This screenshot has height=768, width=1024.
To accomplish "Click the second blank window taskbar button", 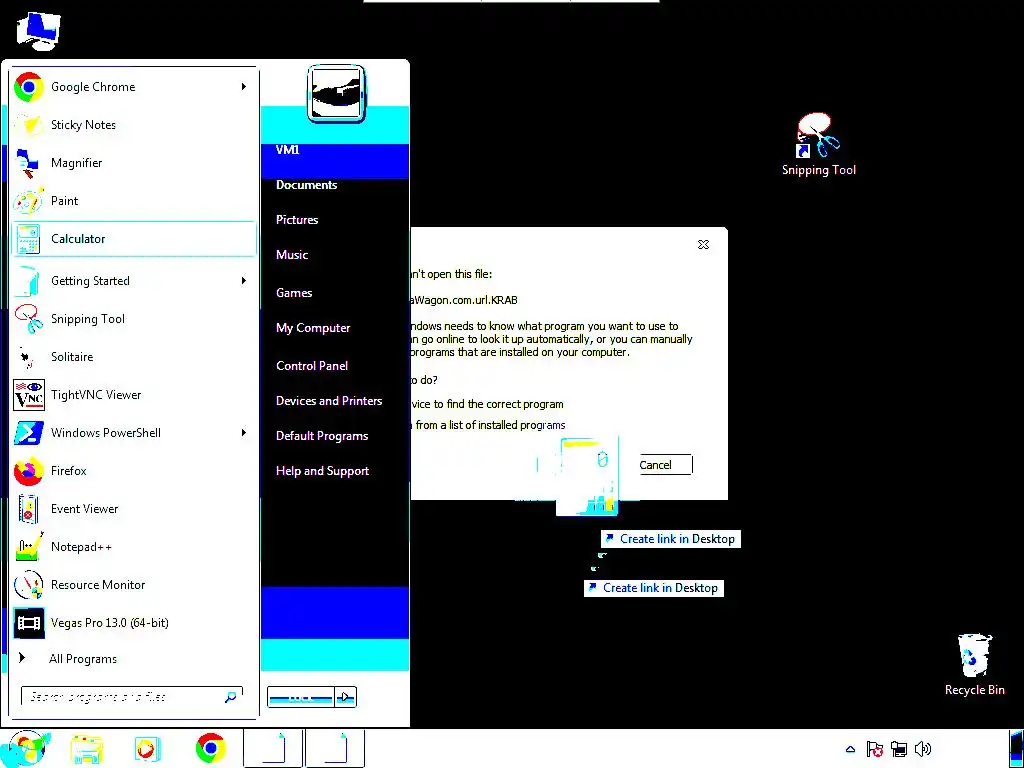I will click(335, 749).
